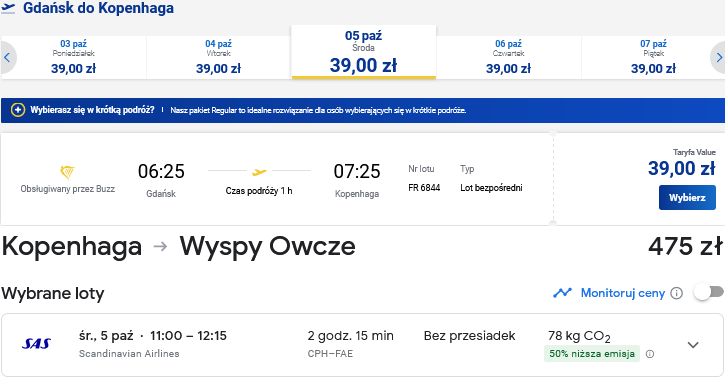Enable the Monitoruj ceny toggle
The image size is (728, 379).
[x=708, y=292]
